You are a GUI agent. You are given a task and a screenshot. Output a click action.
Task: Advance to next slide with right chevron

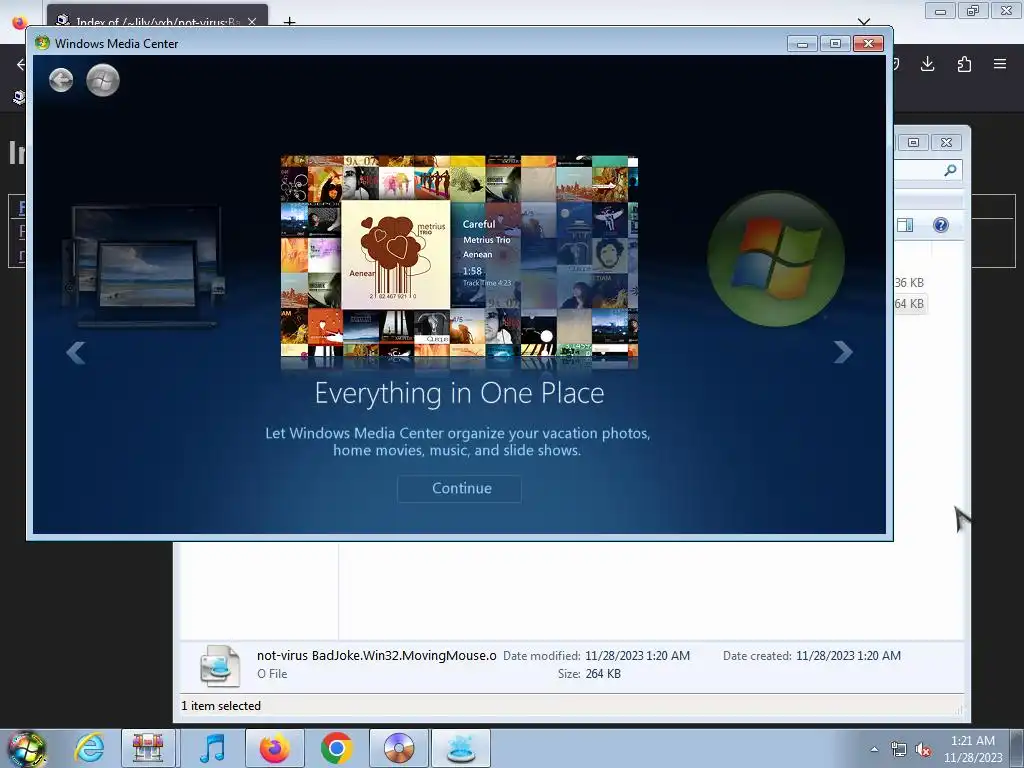pyautogui.click(x=842, y=353)
